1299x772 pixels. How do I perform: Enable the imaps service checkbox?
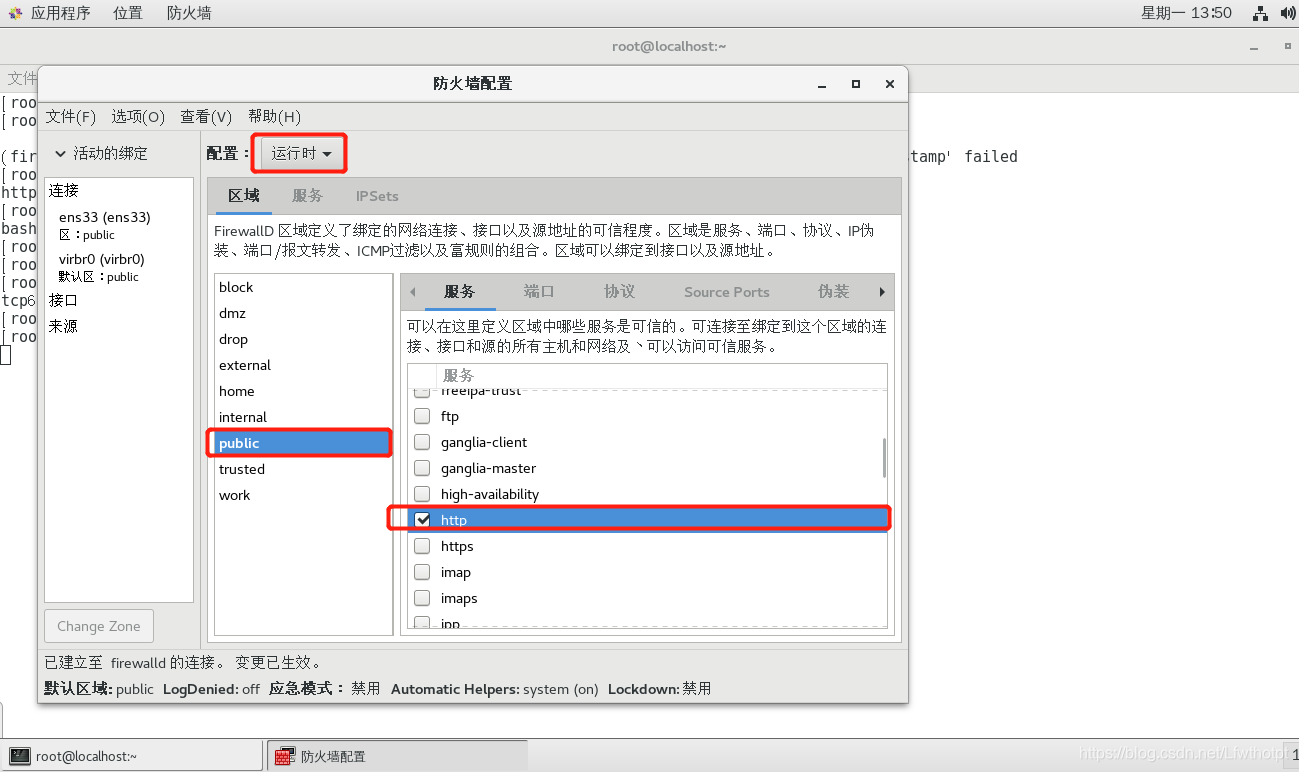pyautogui.click(x=422, y=598)
